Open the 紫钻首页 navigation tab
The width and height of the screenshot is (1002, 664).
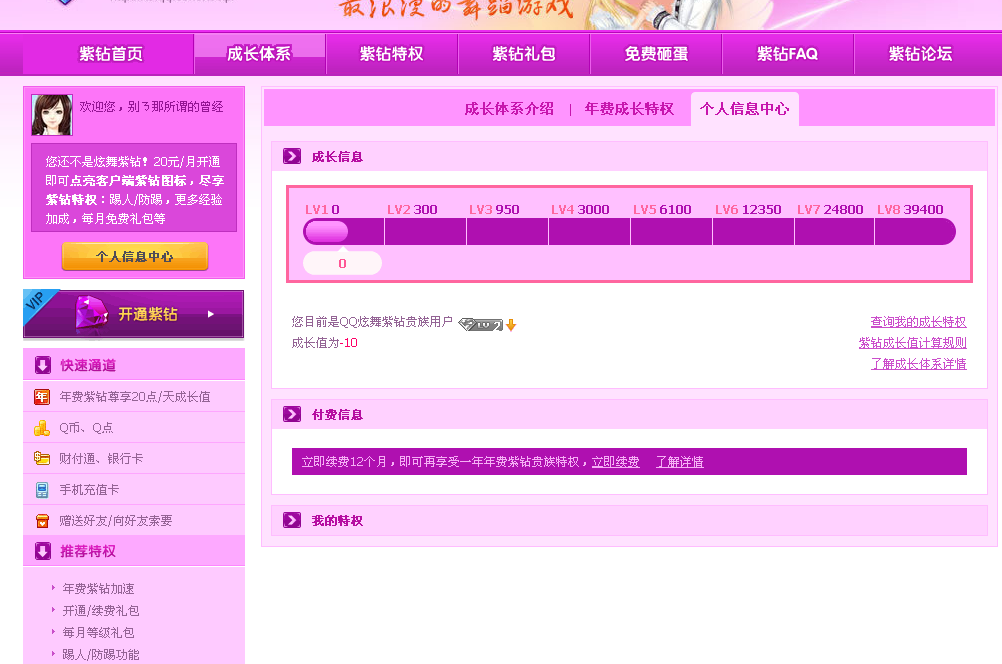coord(111,54)
